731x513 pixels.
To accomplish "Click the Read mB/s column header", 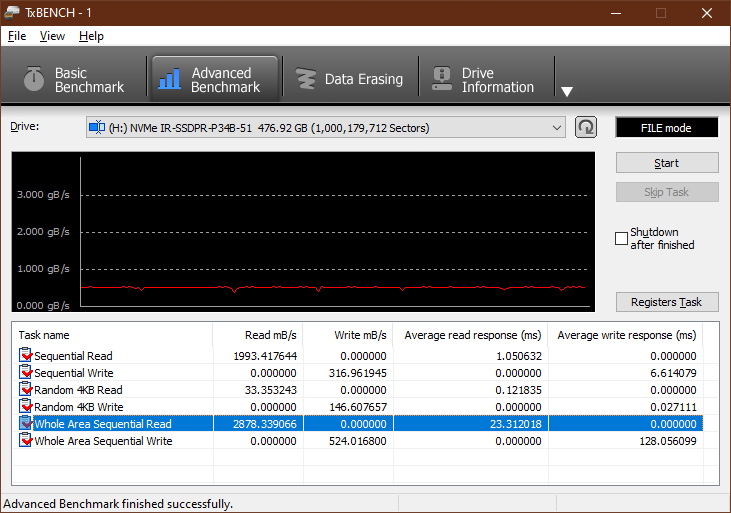I will [258, 335].
